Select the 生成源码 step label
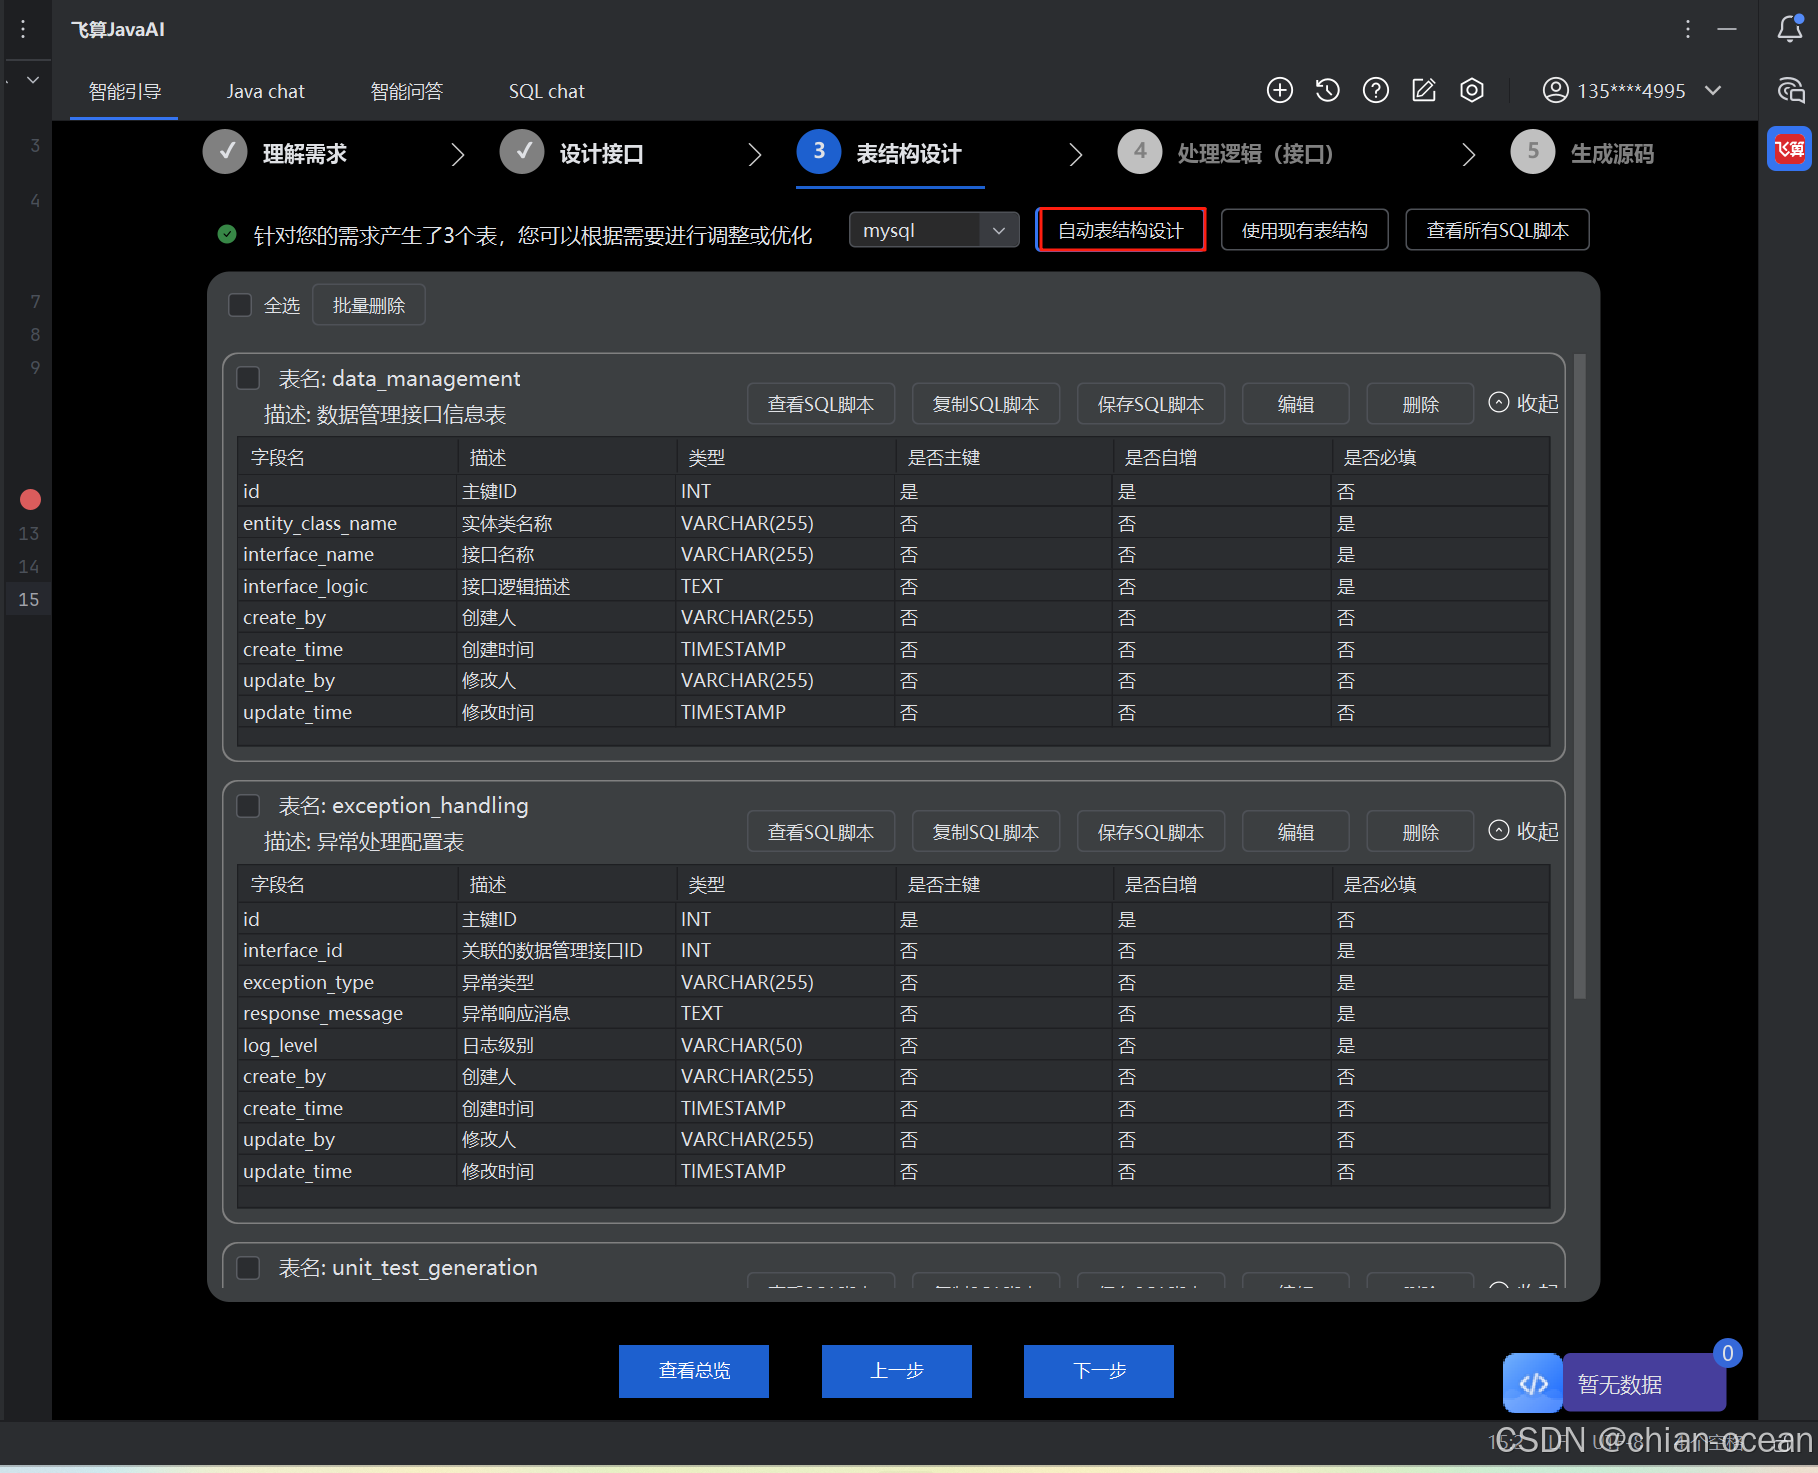Viewport: 1818px width, 1473px height. click(1612, 154)
